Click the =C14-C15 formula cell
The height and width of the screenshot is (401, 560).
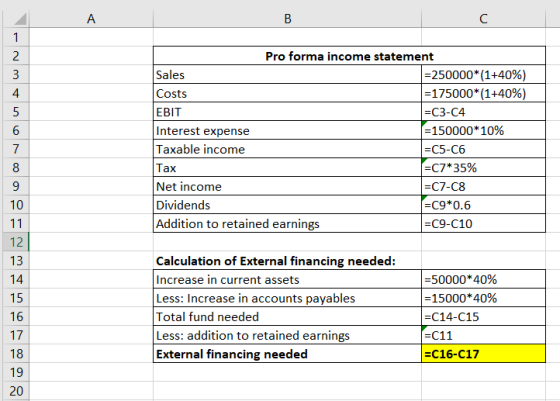pos(483,316)
